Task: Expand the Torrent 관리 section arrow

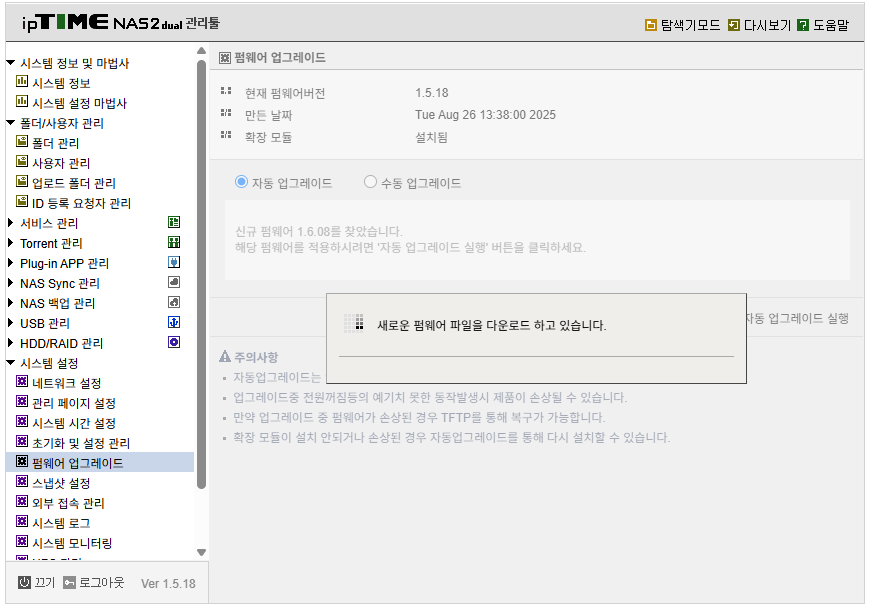Action: coord(11,243)
